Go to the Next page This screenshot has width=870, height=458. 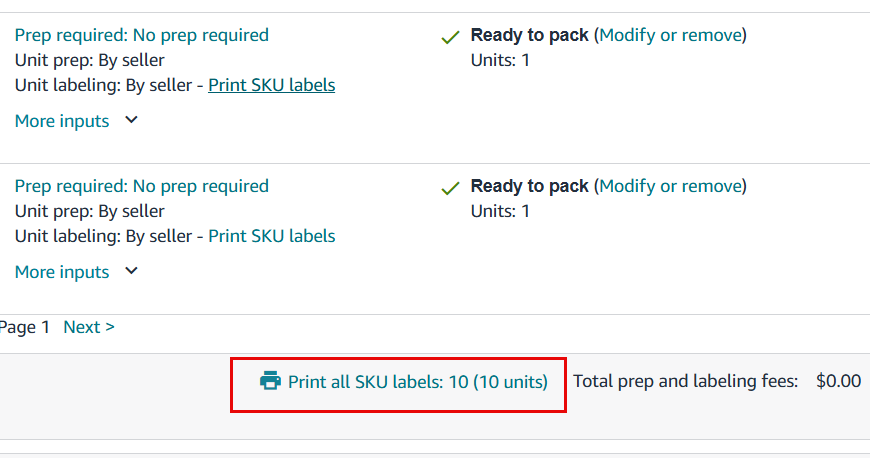[x=89, y=327]
